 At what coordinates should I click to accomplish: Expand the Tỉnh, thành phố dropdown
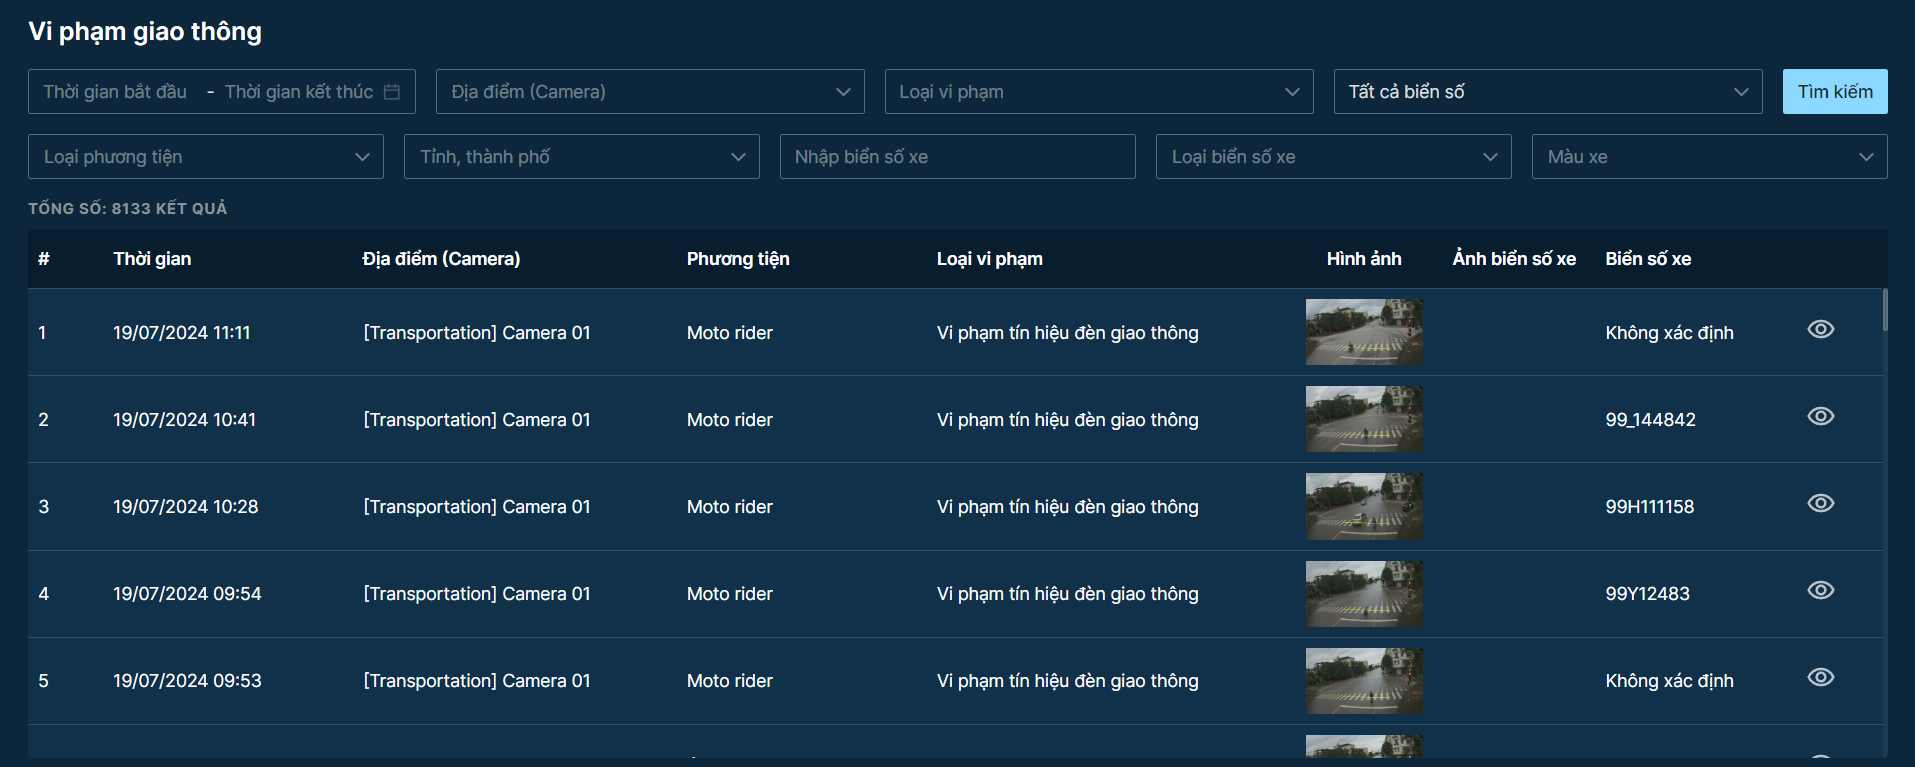click(x=582, y=157)
